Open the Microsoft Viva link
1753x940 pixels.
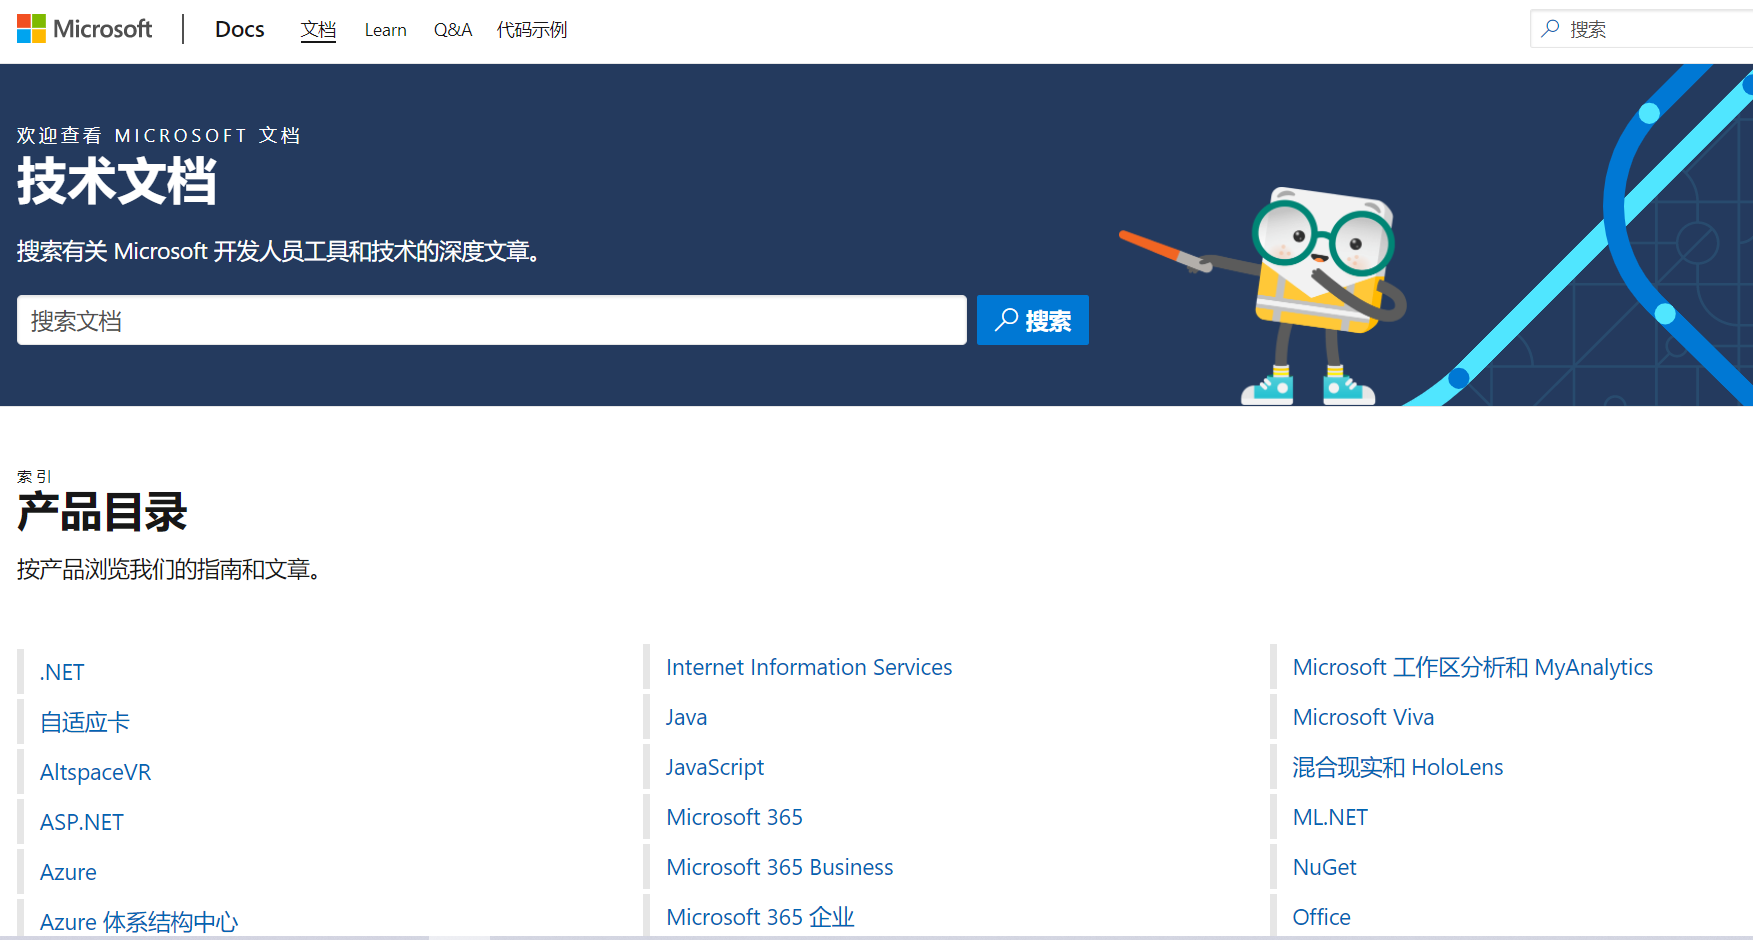1363,717
